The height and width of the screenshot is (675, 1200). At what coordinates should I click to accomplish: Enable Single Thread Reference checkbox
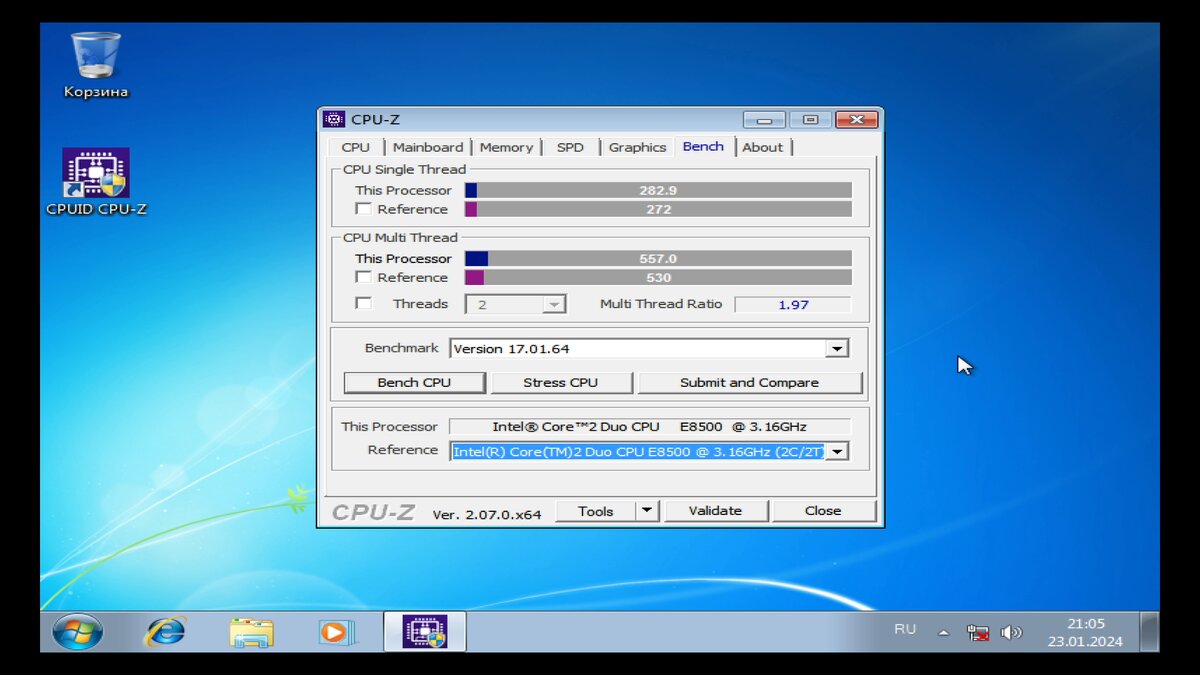pos(364,209)
